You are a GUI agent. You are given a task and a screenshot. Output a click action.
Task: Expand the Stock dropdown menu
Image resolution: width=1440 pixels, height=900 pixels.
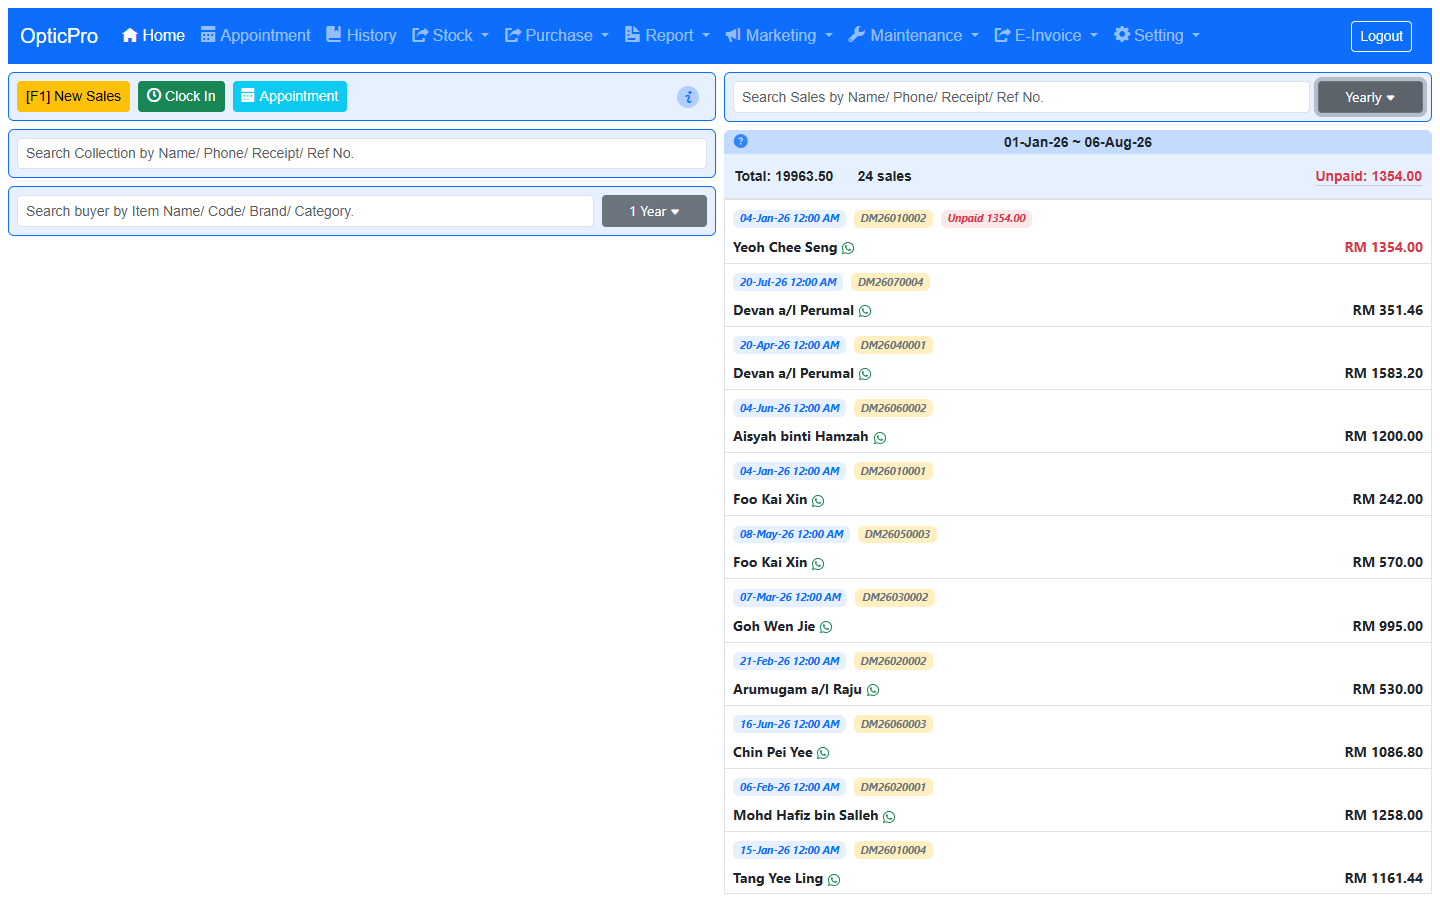451,35
